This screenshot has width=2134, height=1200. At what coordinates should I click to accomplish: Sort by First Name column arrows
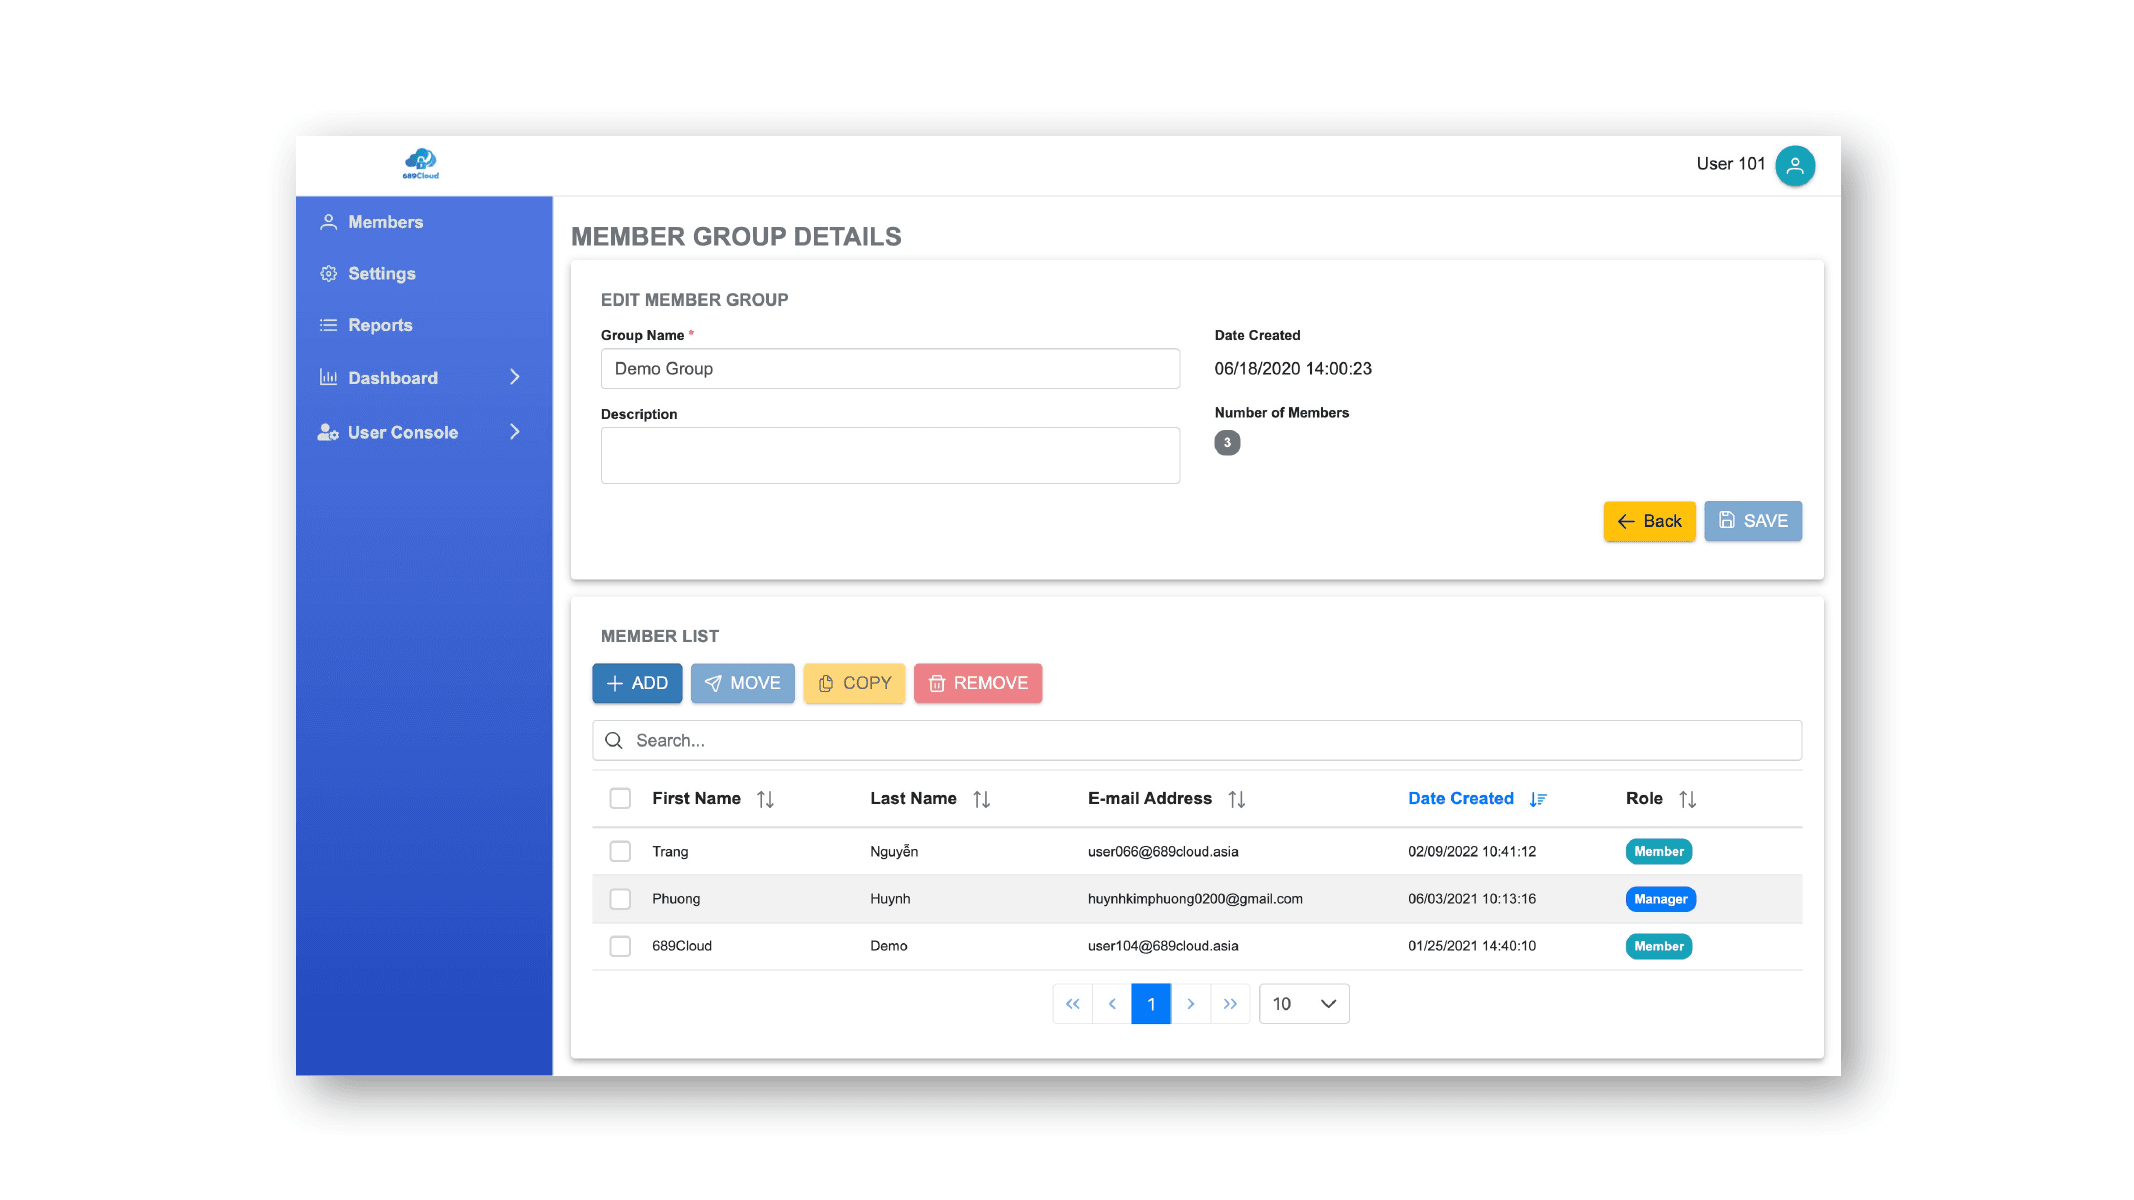(765, 799)
